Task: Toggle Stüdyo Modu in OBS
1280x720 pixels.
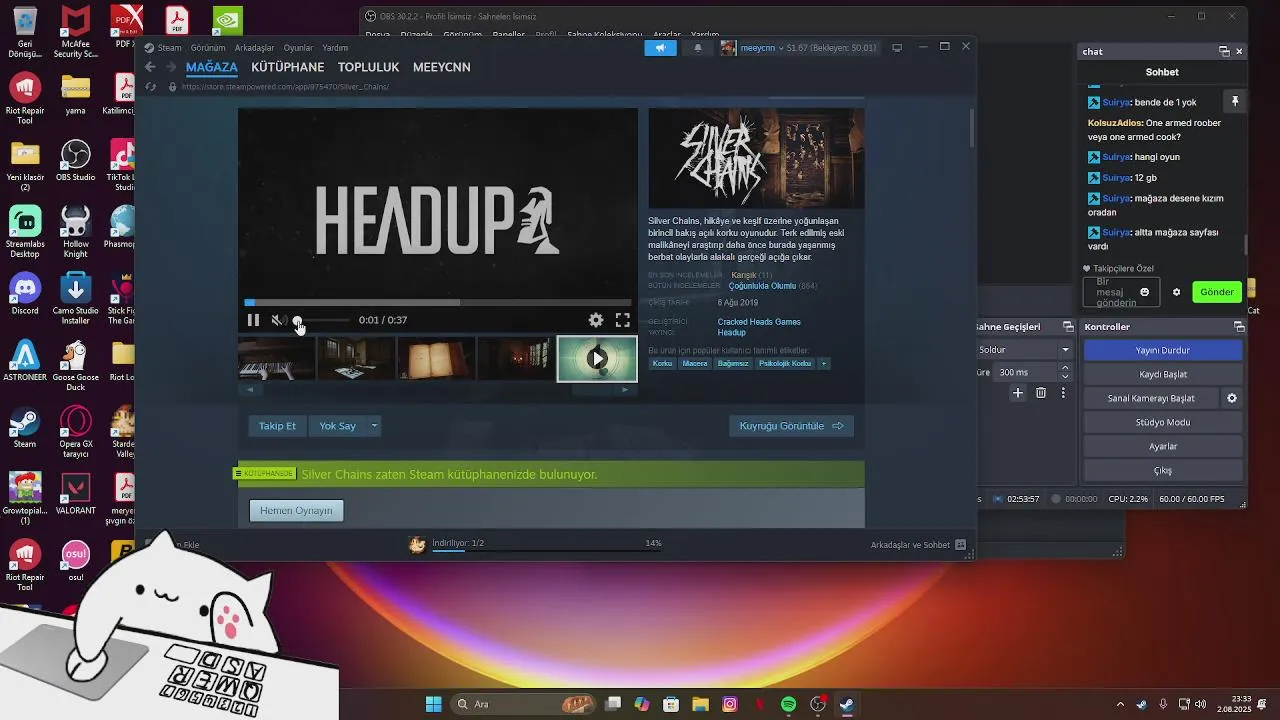Action: click(x=1163, y=422)
